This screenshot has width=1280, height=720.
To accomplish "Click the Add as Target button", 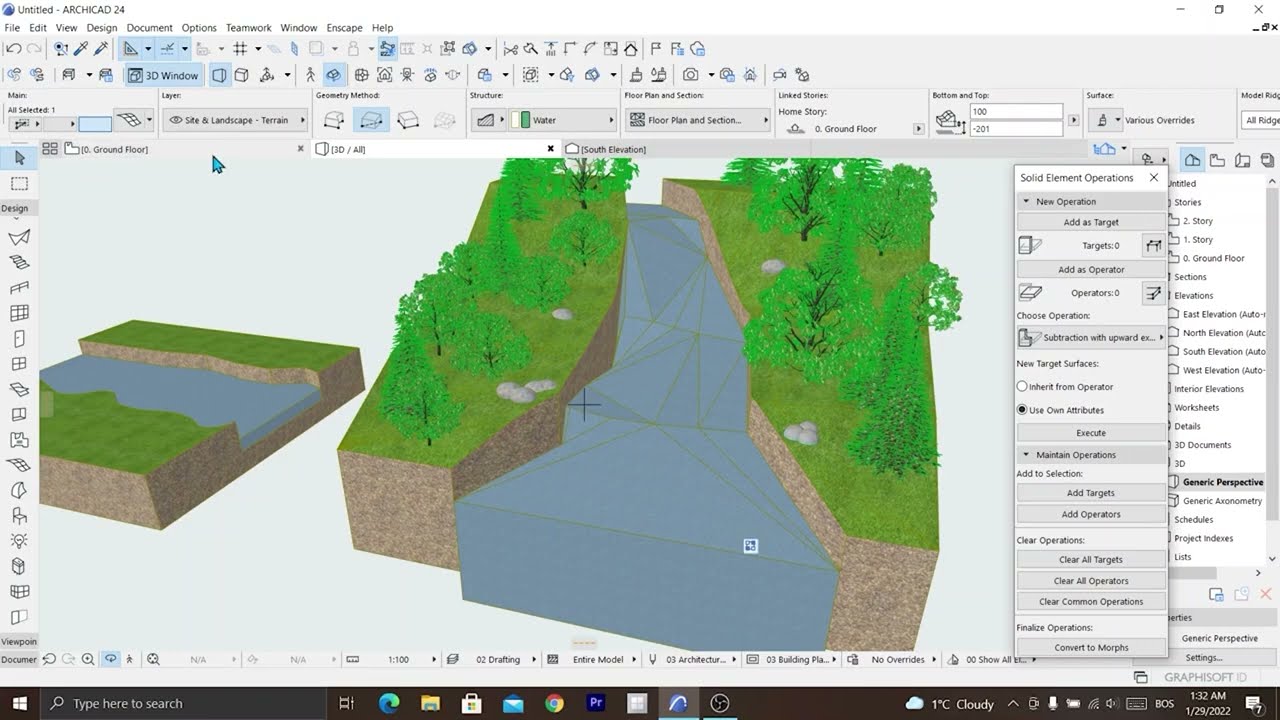I will 1091,222.
